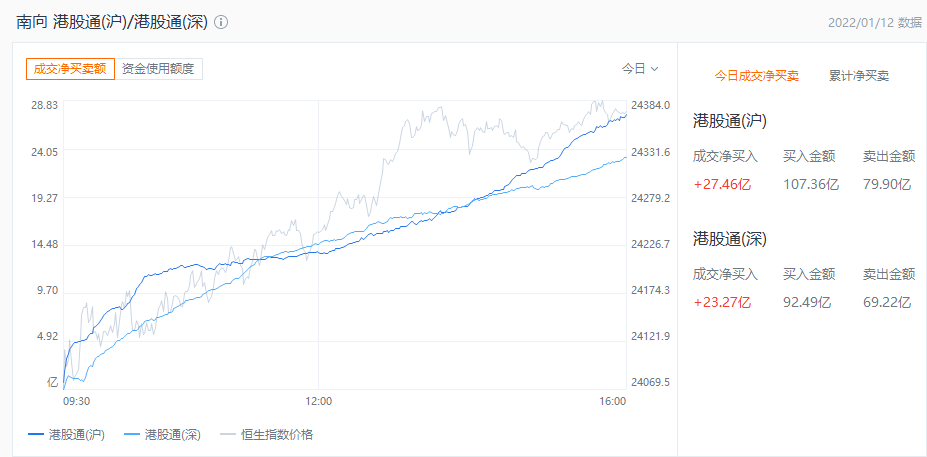Click the 79.90亿 sell amount
Image resolution: width=927 pixels, height=457 pixels.
886,184
